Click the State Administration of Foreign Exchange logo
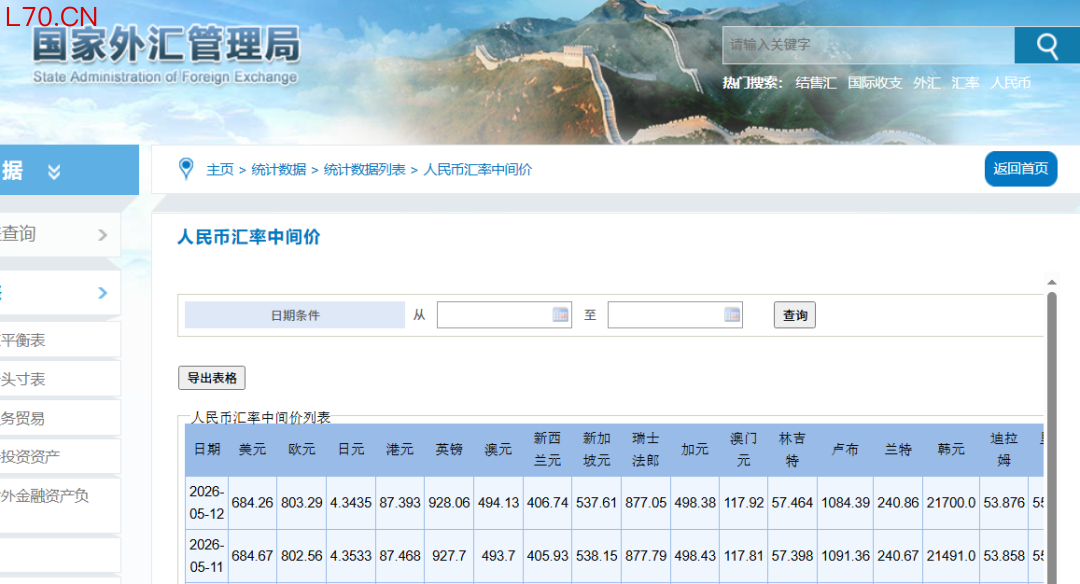Image resolution: width=1080 pixels, height=584 pixels. tap(167, 55)
